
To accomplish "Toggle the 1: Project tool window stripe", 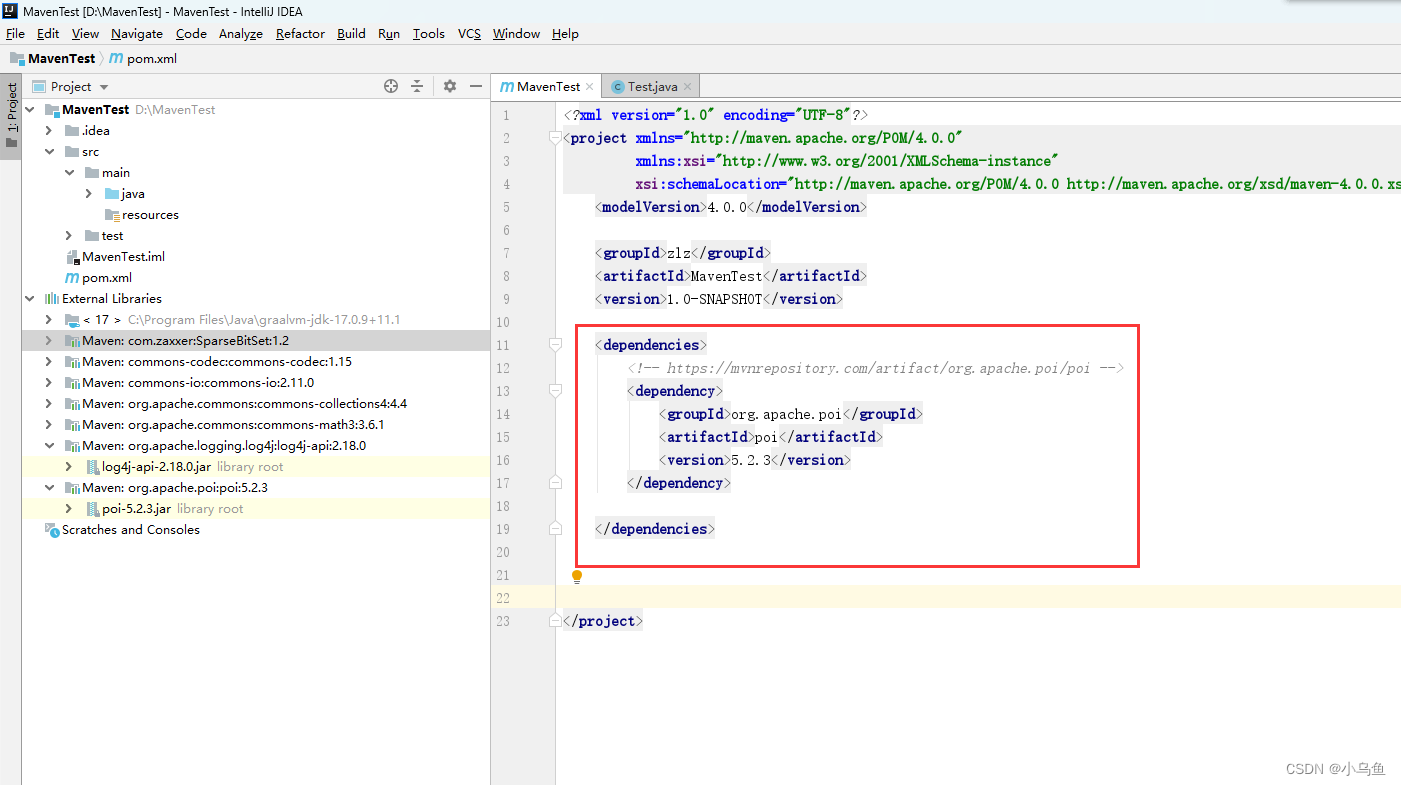I will tap(11, 115).
